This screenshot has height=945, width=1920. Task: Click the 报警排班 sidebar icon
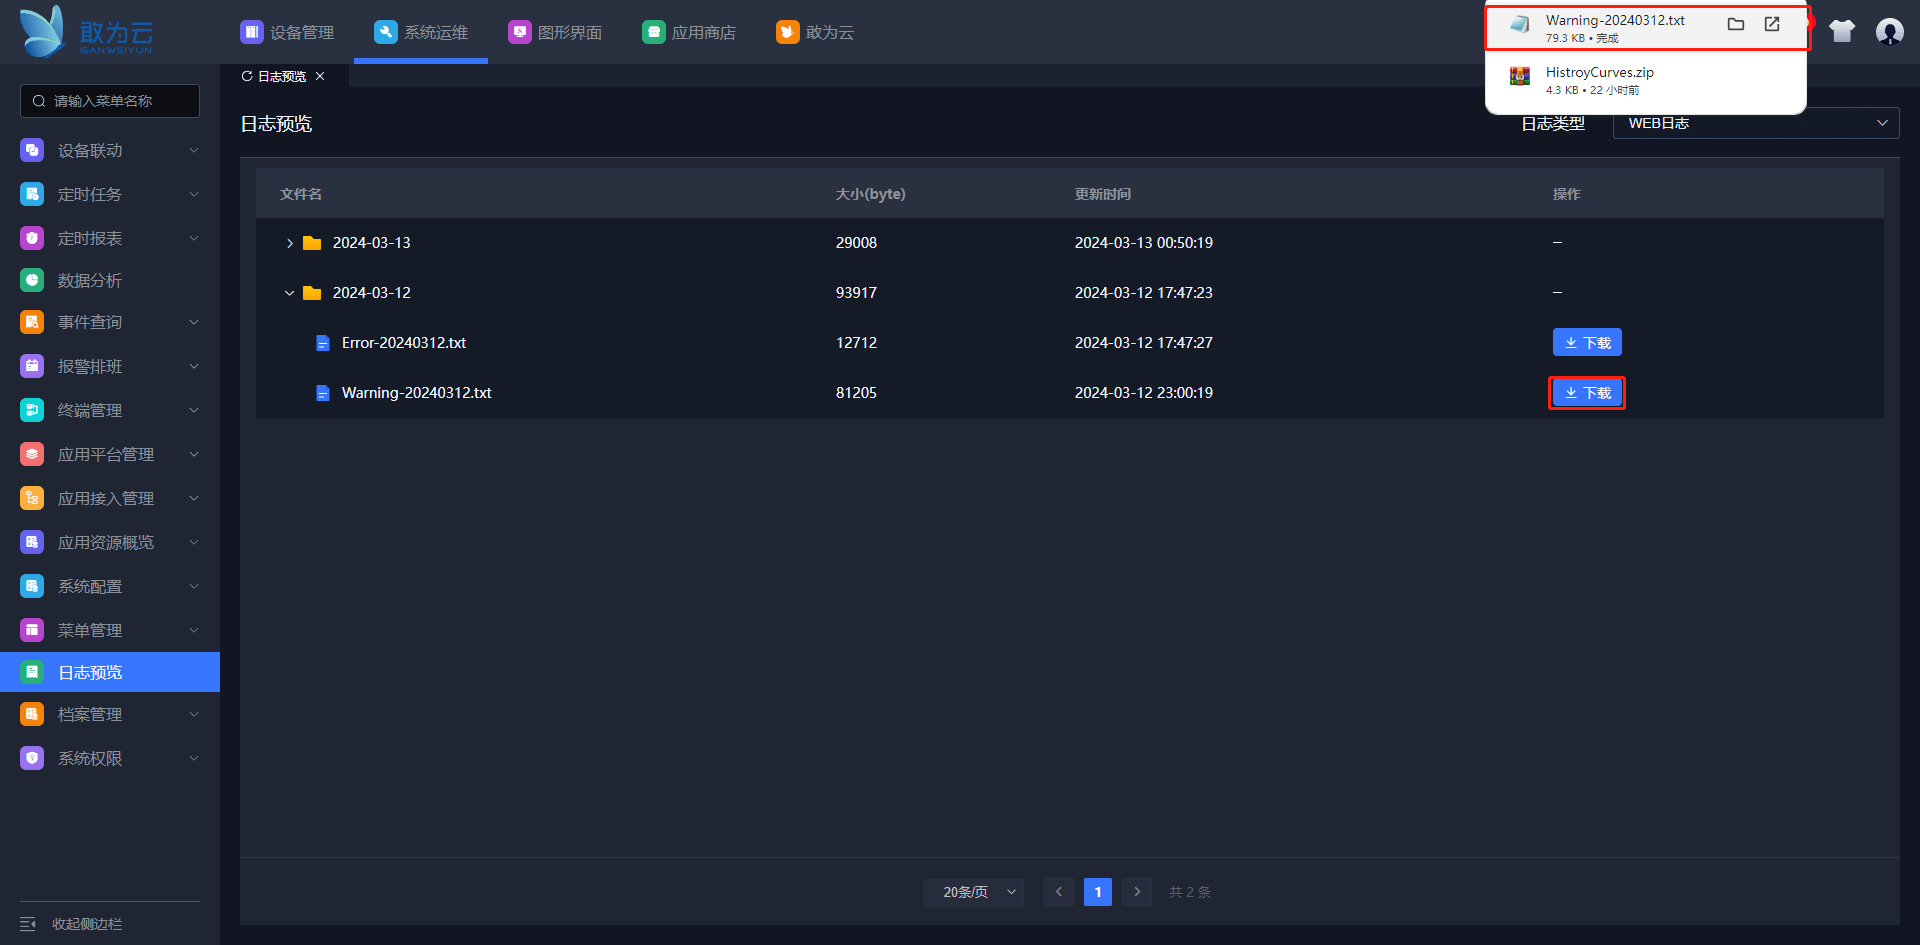coord(32,366)
